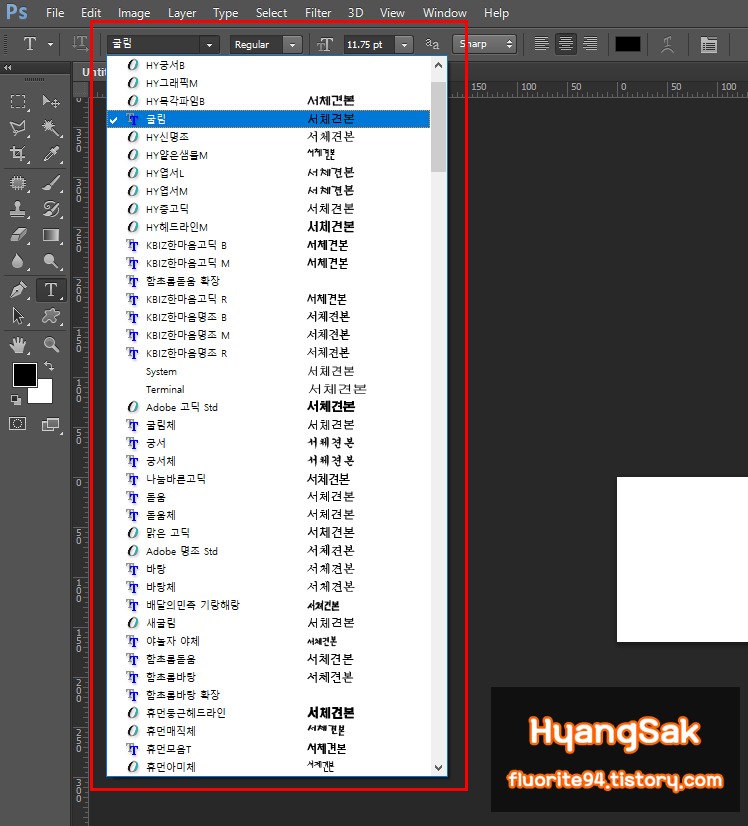Toggle the Character and Paragraph panels
748x826 pixels.
coord(708,44)
